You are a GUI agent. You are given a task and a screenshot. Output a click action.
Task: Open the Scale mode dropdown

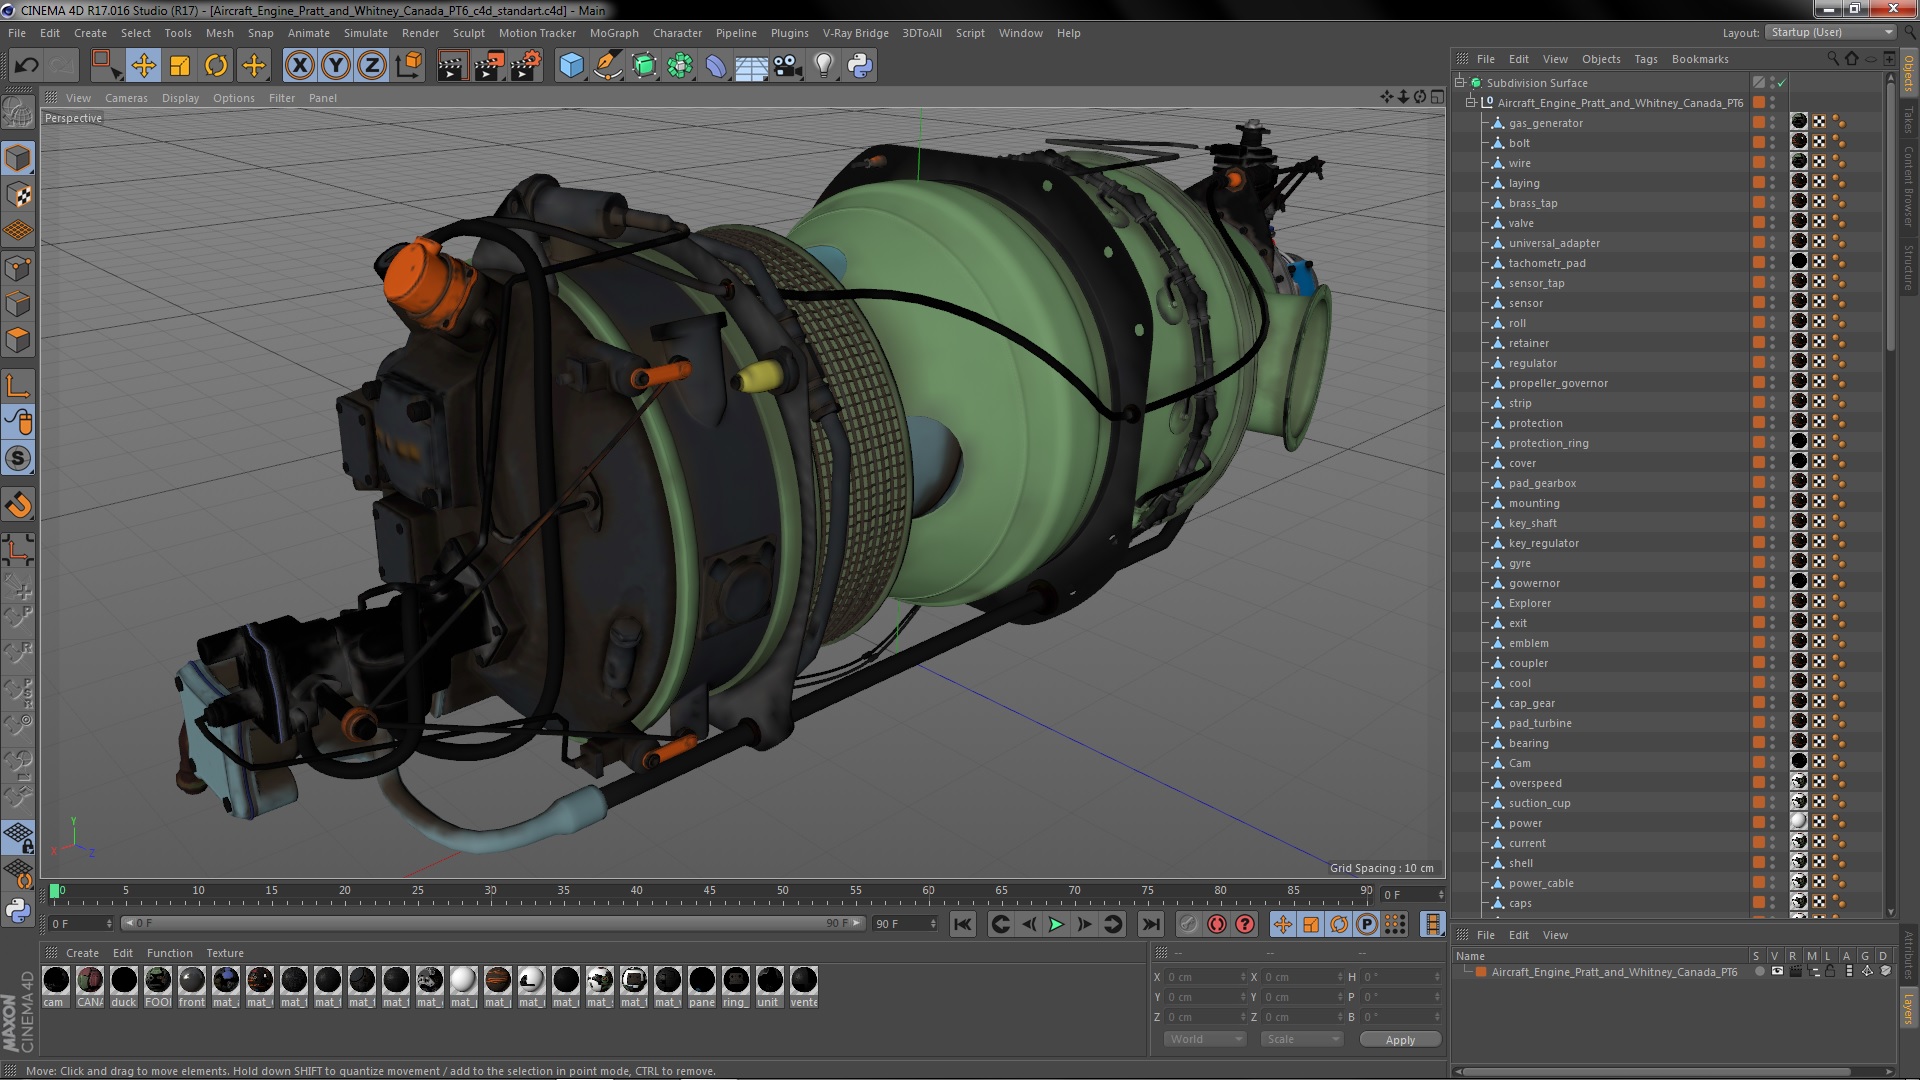tap(1301, 1039)
